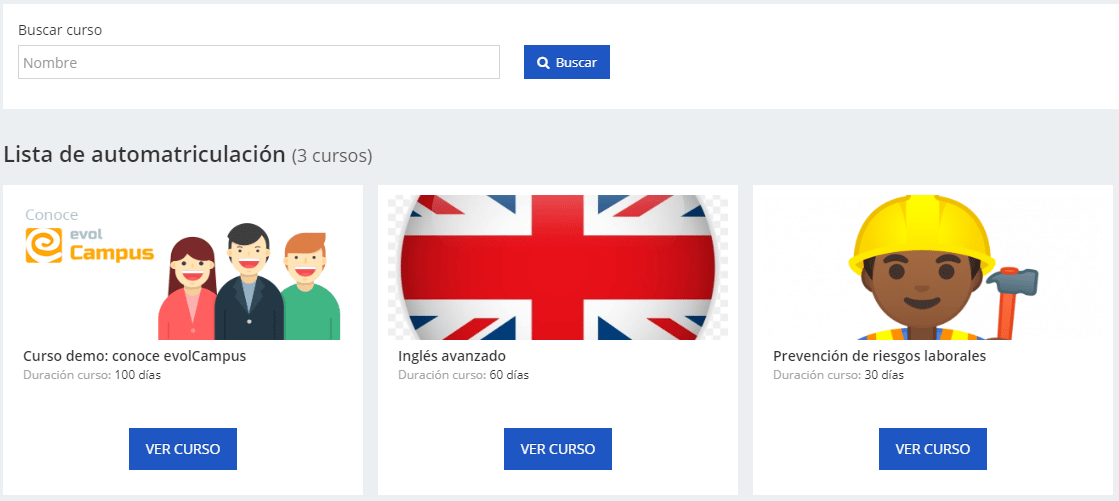Click the "Lista de automatriculación" heading
Viewport: 1119px width, 501px height.
click(145, 155)
